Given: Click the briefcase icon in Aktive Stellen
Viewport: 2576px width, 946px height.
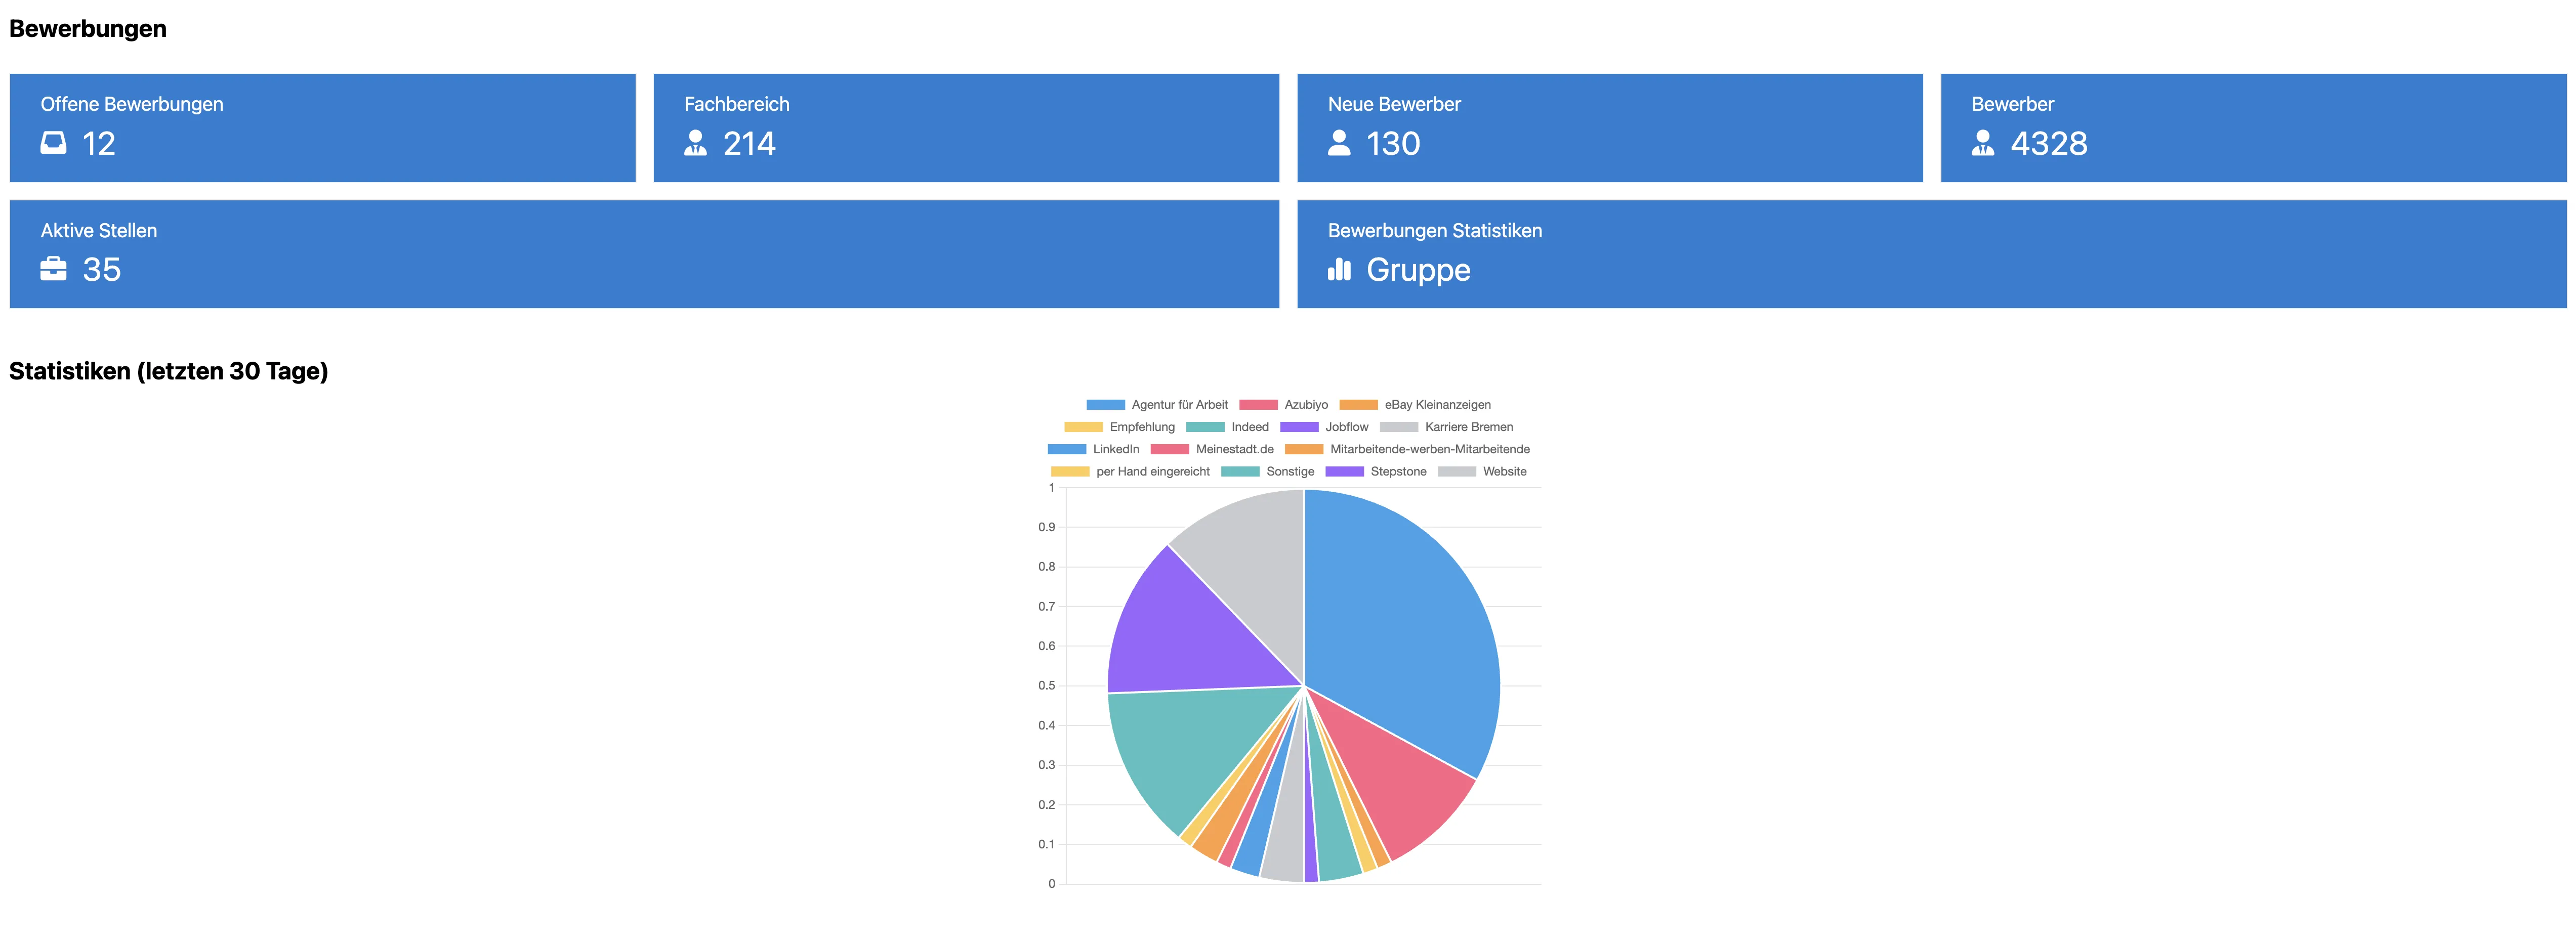Looking at the screenshot, I should tap(53, 269).
